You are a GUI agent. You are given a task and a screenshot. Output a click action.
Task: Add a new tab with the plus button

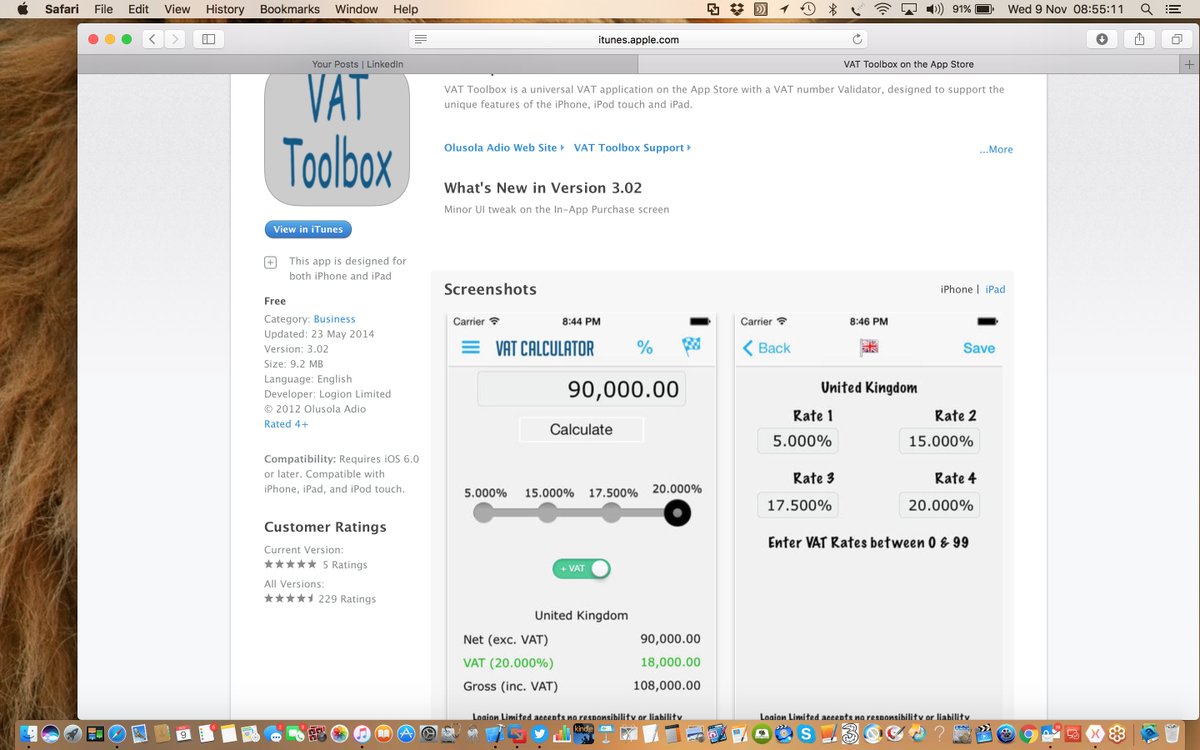[1189, 64]
